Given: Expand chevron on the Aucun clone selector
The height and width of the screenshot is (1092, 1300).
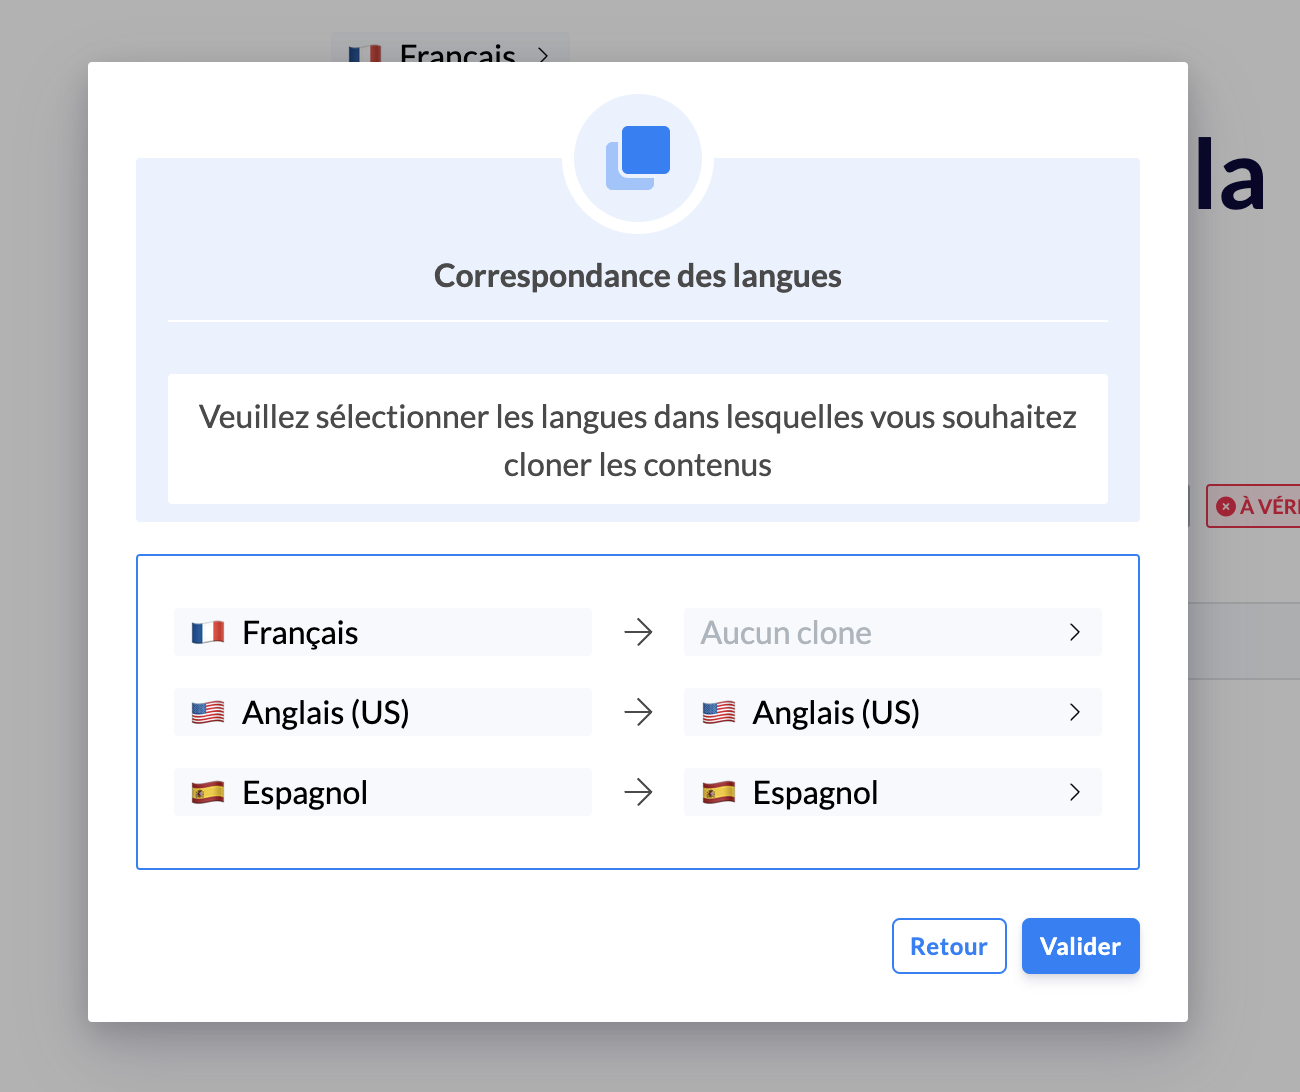Looking at the screenshot, I should tap(1075, 632).
